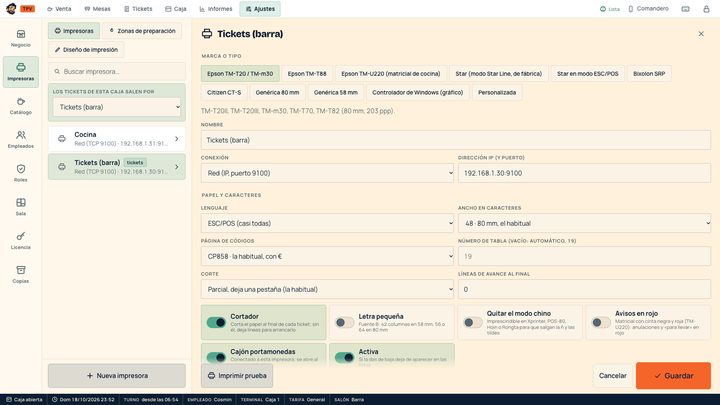Click the printer icon beside panel title

pos(207,34)
